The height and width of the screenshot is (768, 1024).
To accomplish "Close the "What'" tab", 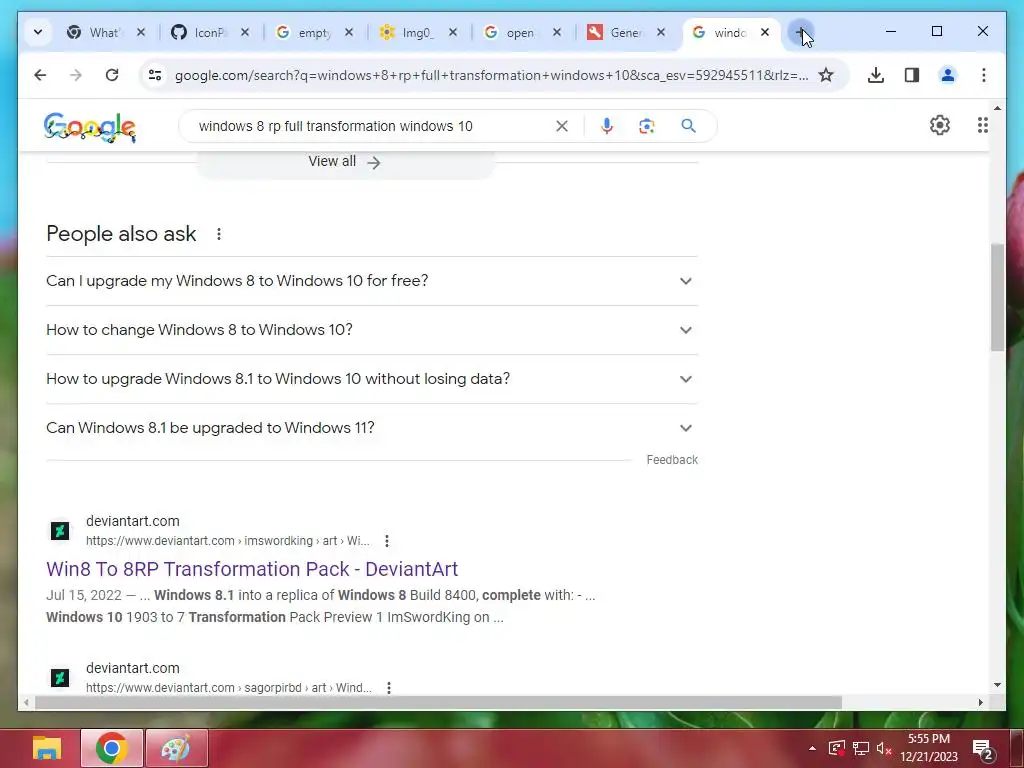I will (x=140, y=32).
